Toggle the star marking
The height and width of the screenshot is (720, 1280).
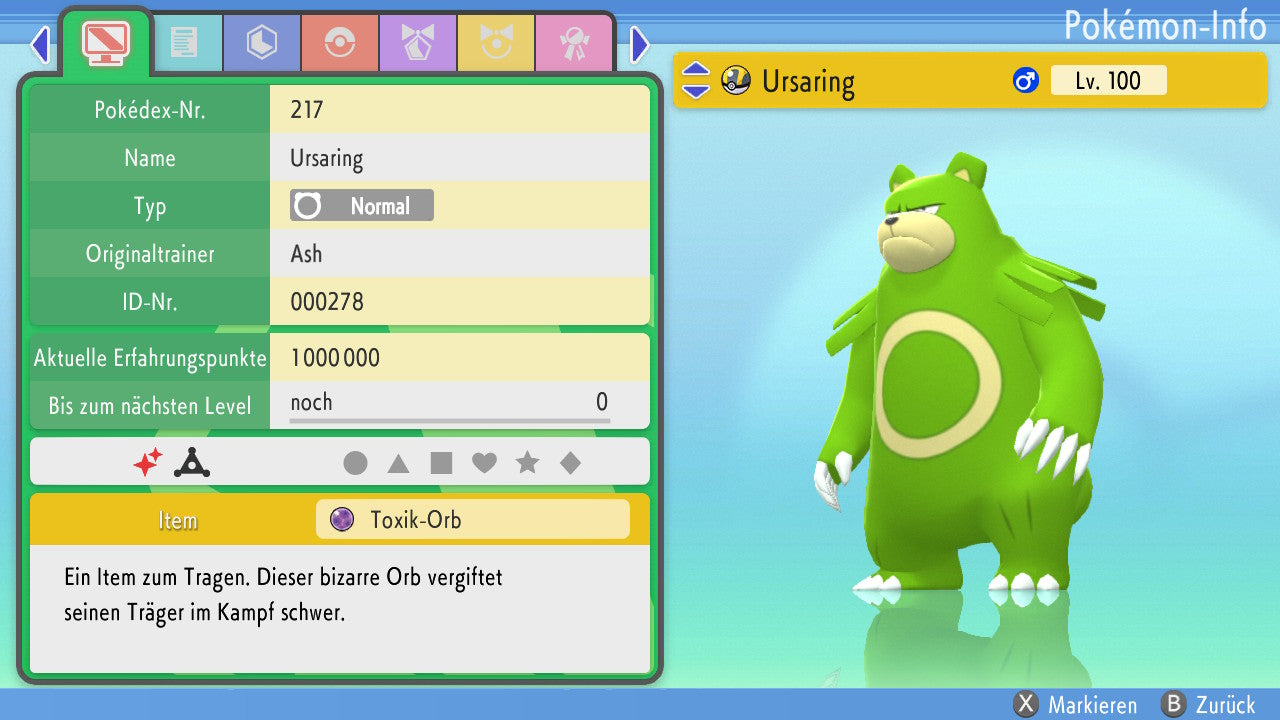click(x=527, y=463)
